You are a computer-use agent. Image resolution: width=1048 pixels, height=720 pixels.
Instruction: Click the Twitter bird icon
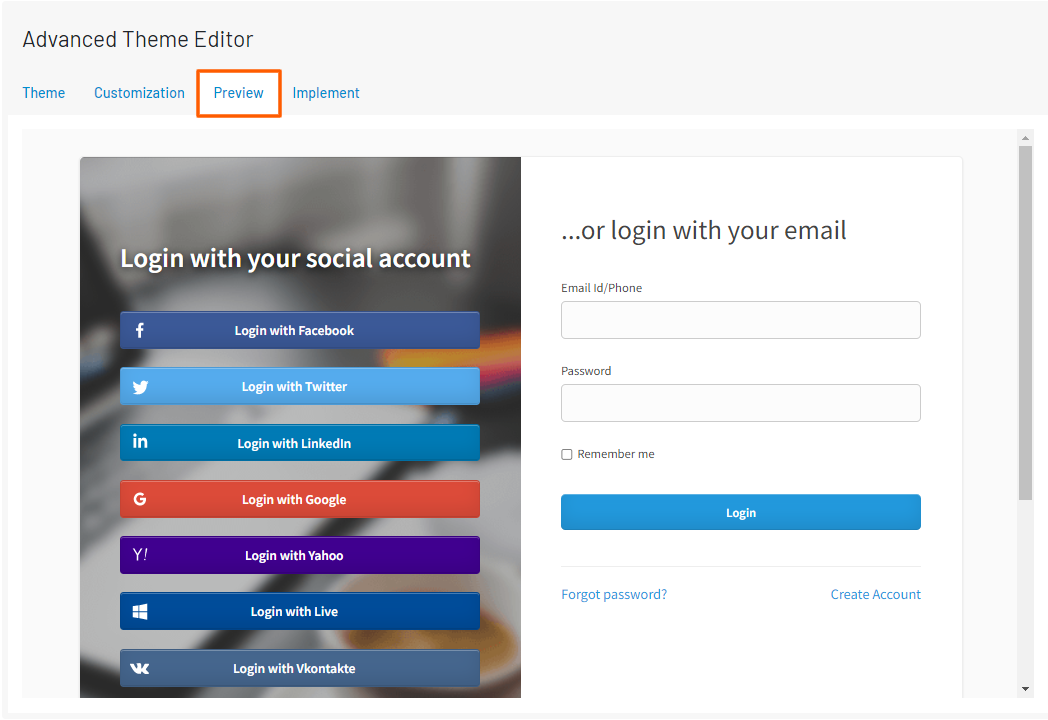point(140,387)
